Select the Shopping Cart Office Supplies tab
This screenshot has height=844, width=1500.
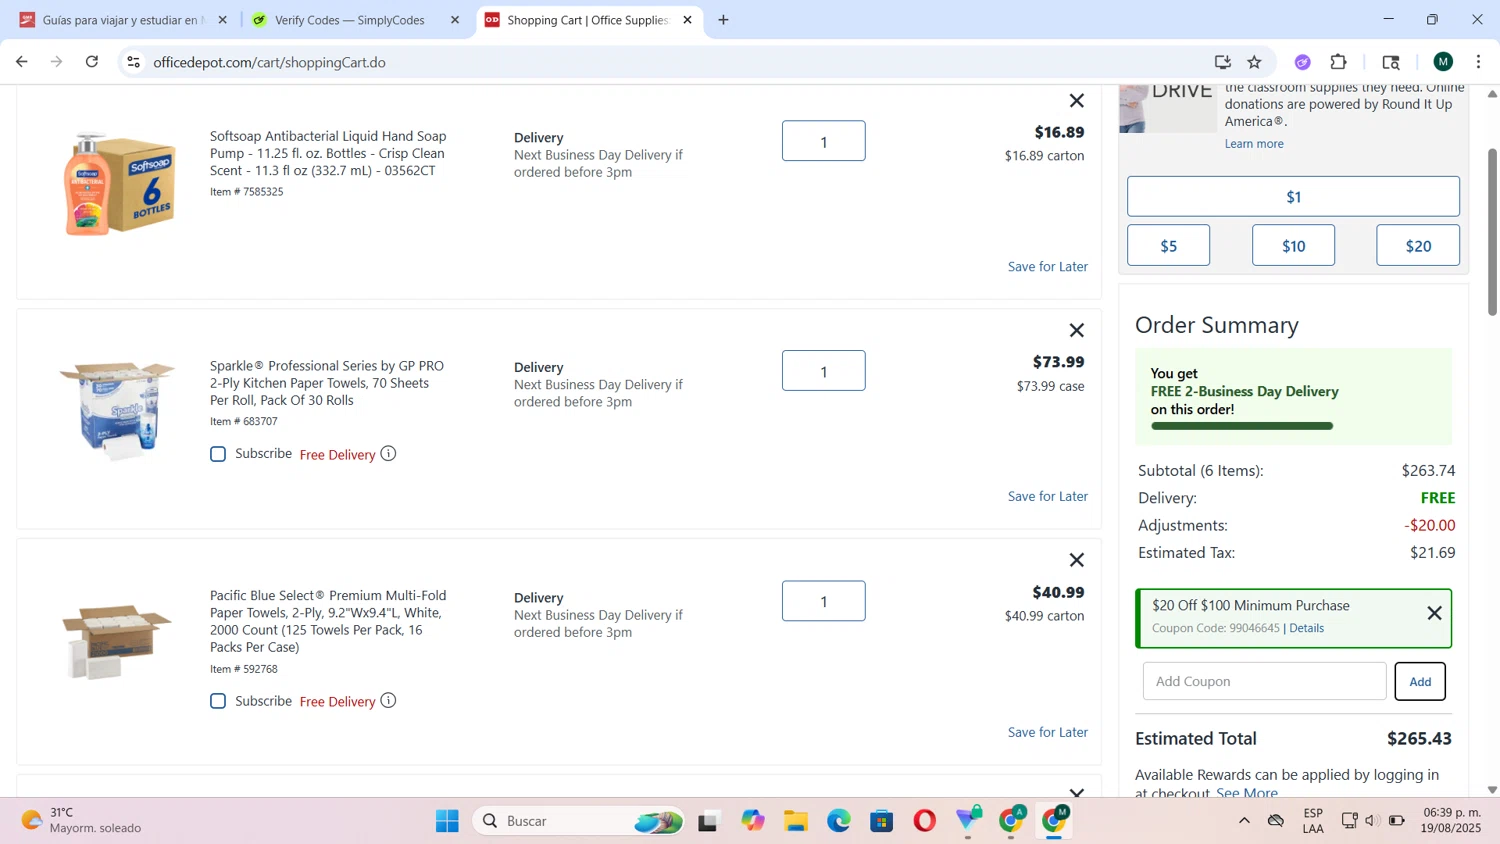[588, 20]
